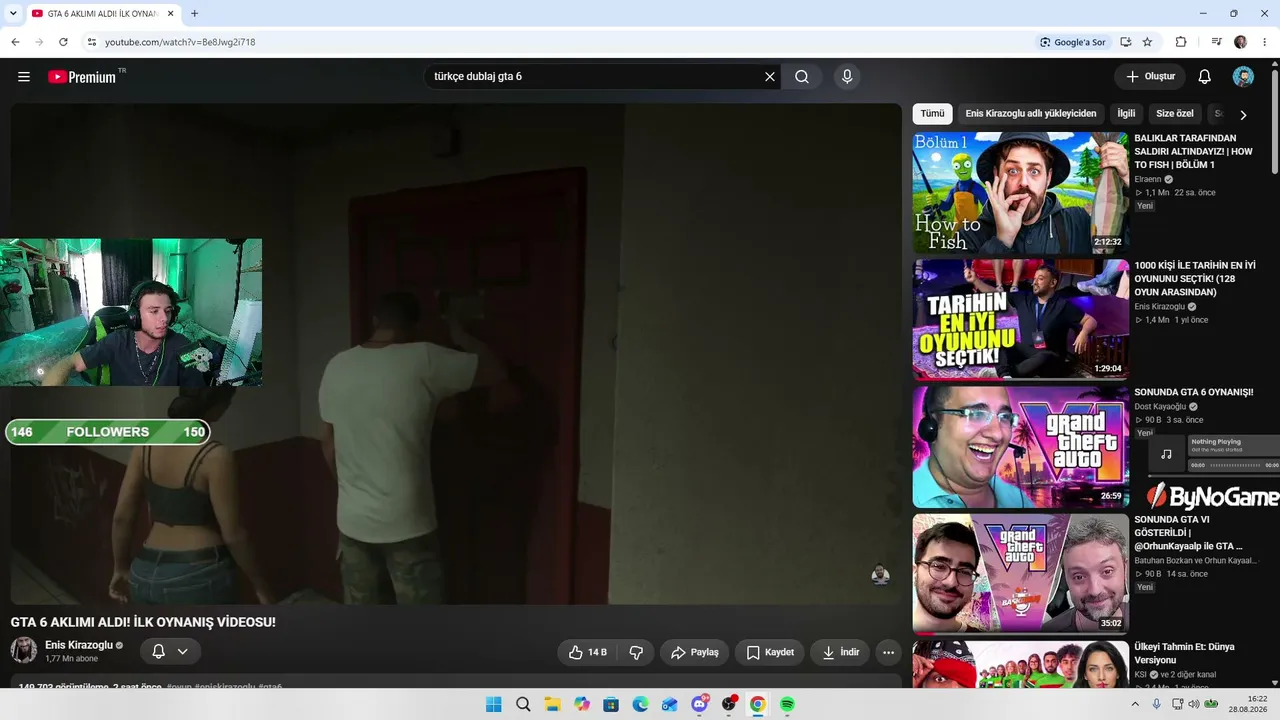Open 'SONUNDA GTA VI GÖSTERİLDİ' video thumbnail

click(x=1021, y=574)
